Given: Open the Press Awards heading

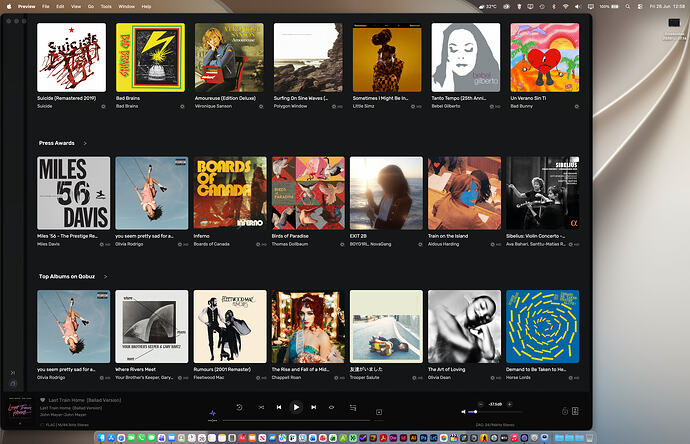Looking at the screenshot, I should (57, 143).
